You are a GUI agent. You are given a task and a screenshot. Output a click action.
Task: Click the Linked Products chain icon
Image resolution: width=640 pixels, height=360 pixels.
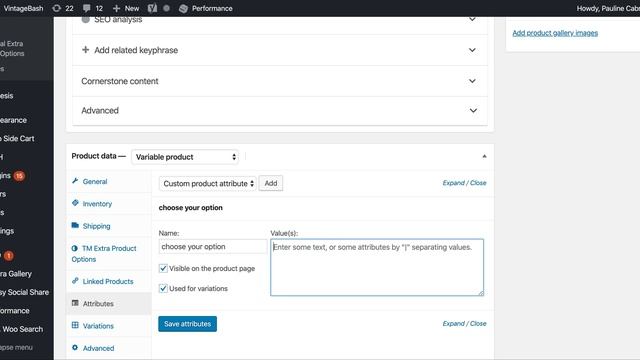point(75,281)
